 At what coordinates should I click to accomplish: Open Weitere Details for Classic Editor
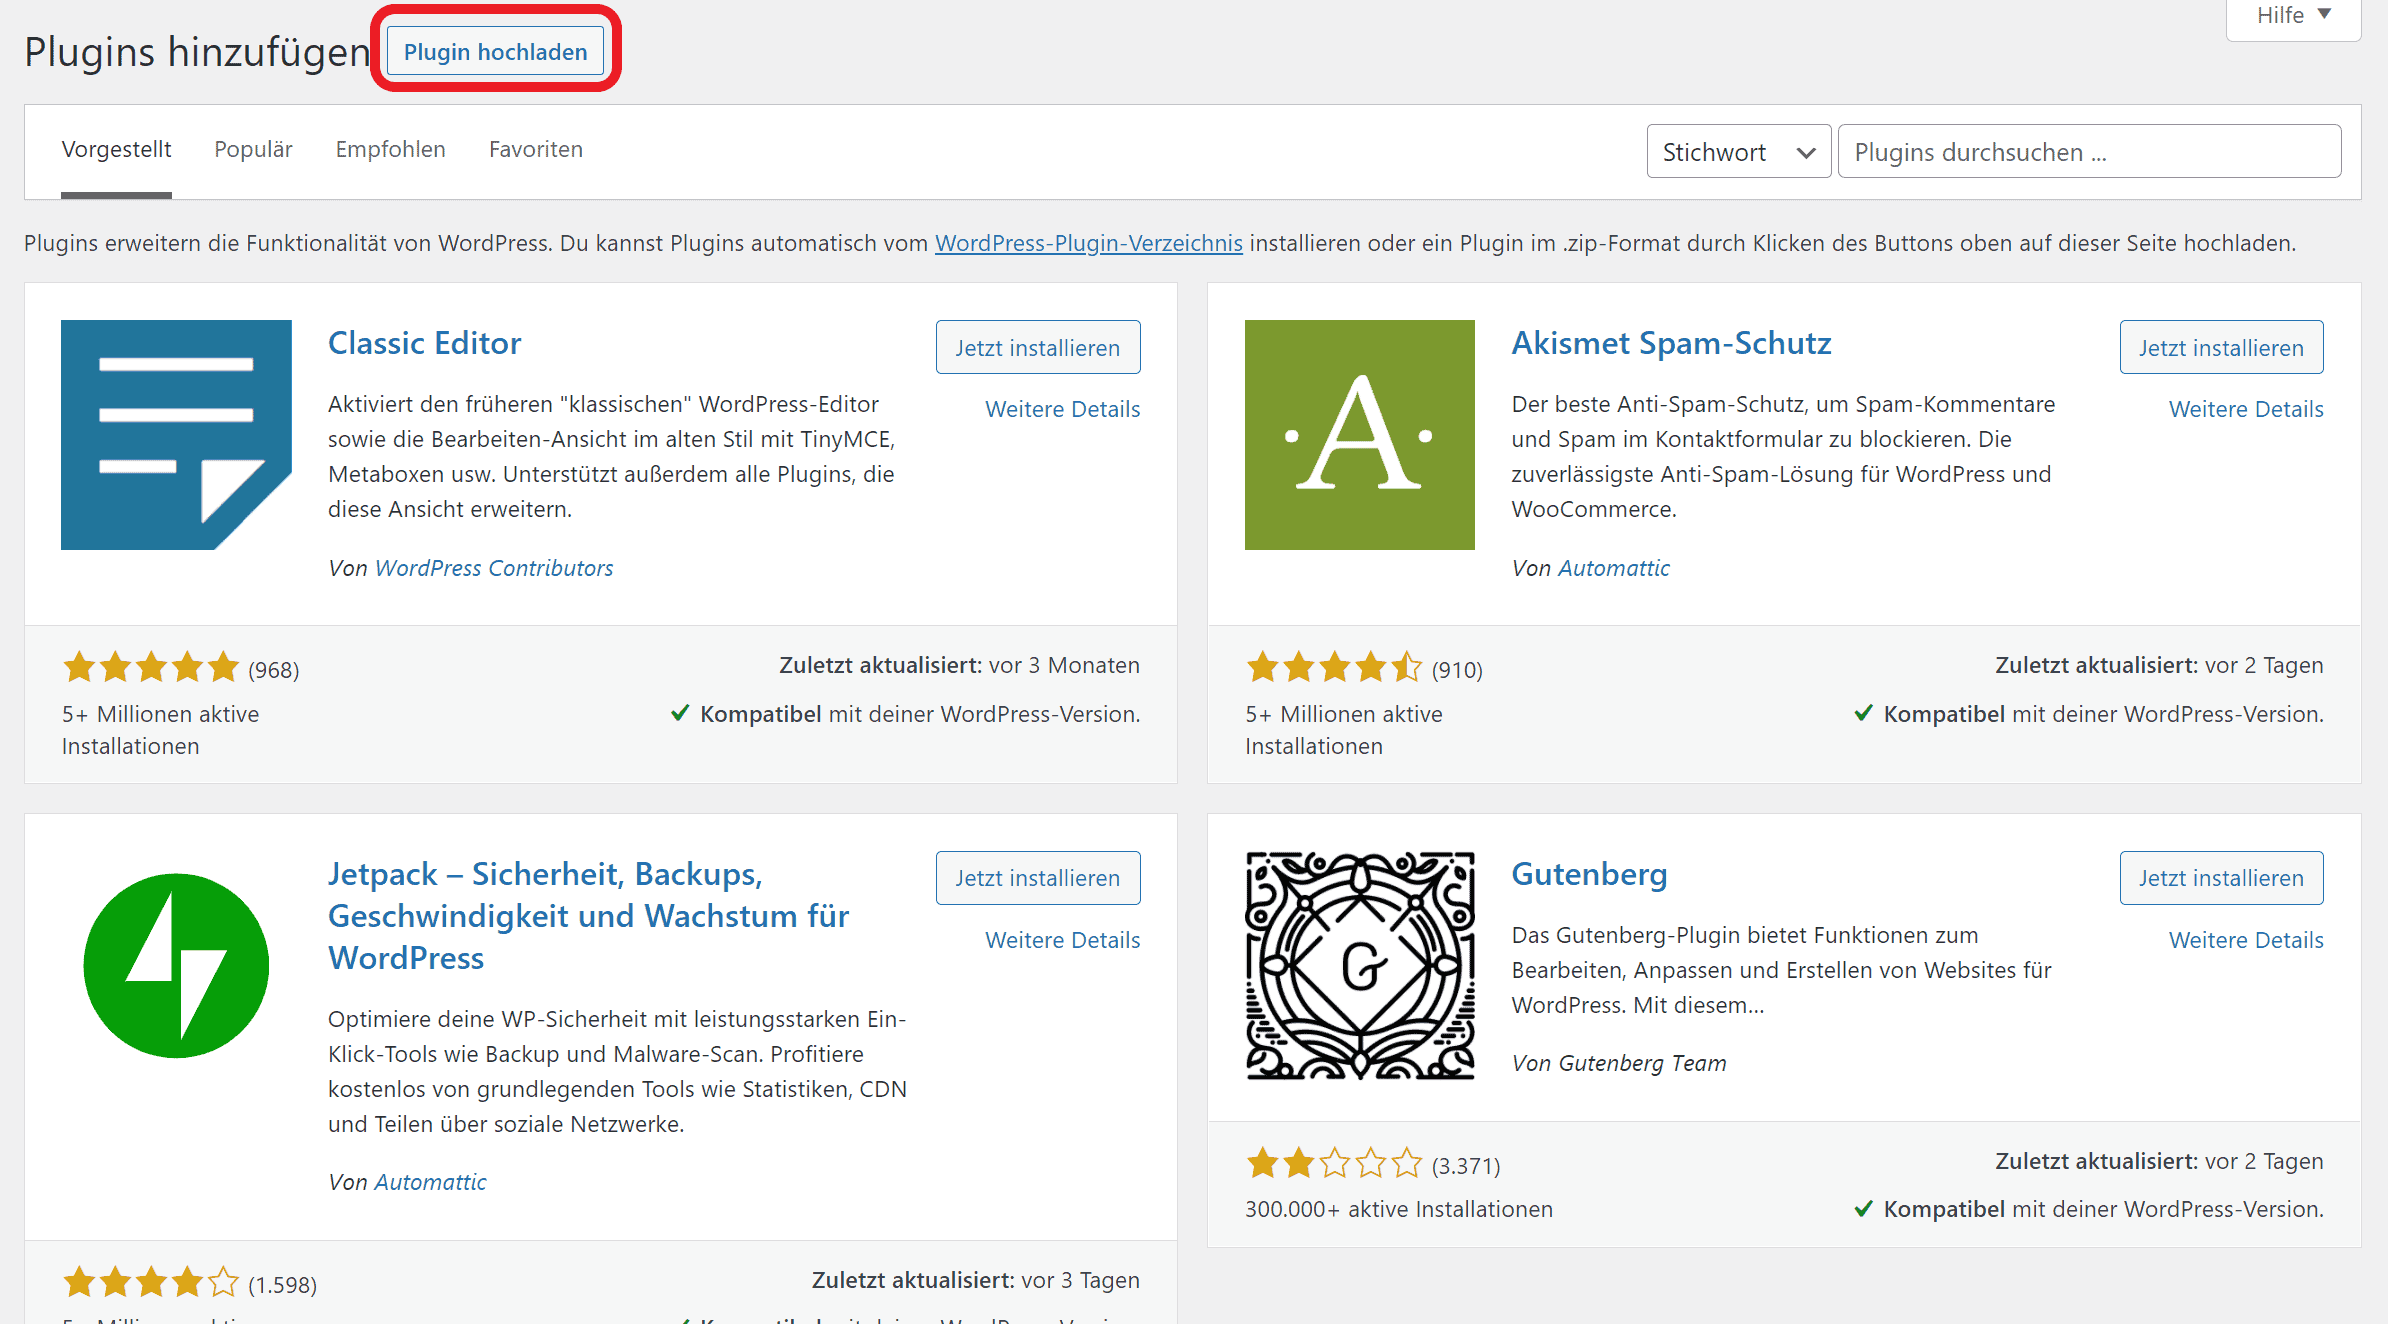pyautogui.click(x=1063, y=409)
